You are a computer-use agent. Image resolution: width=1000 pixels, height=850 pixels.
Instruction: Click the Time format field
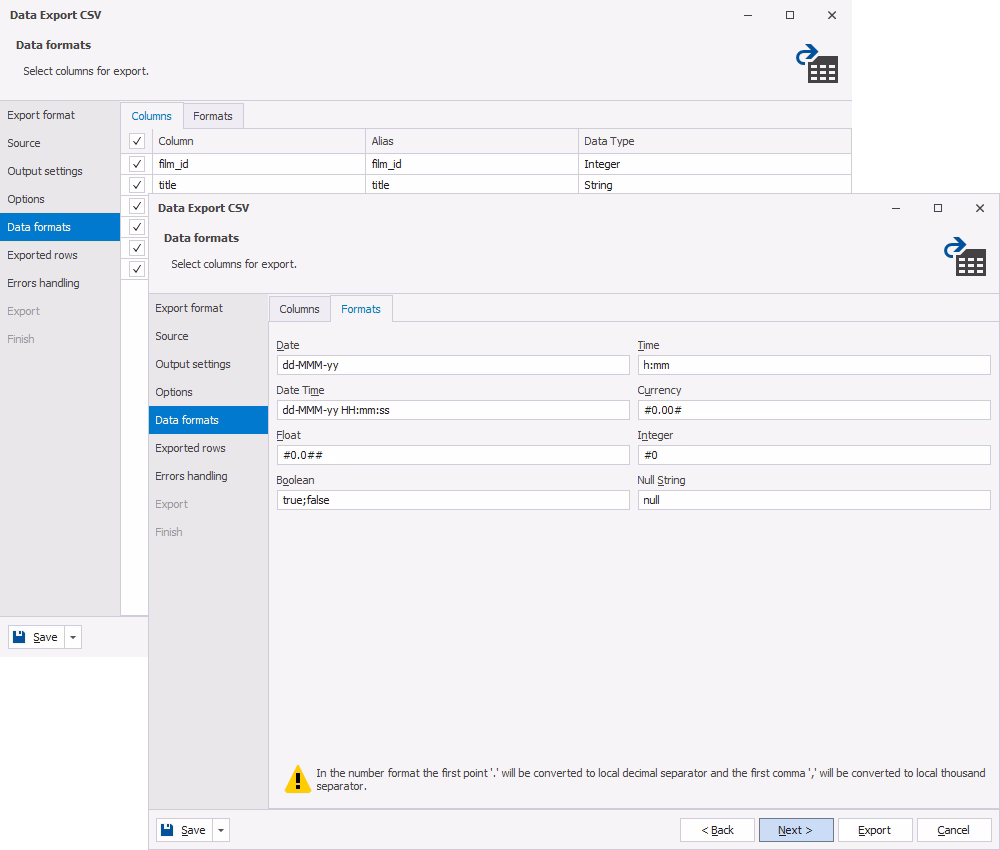(814, 365)
